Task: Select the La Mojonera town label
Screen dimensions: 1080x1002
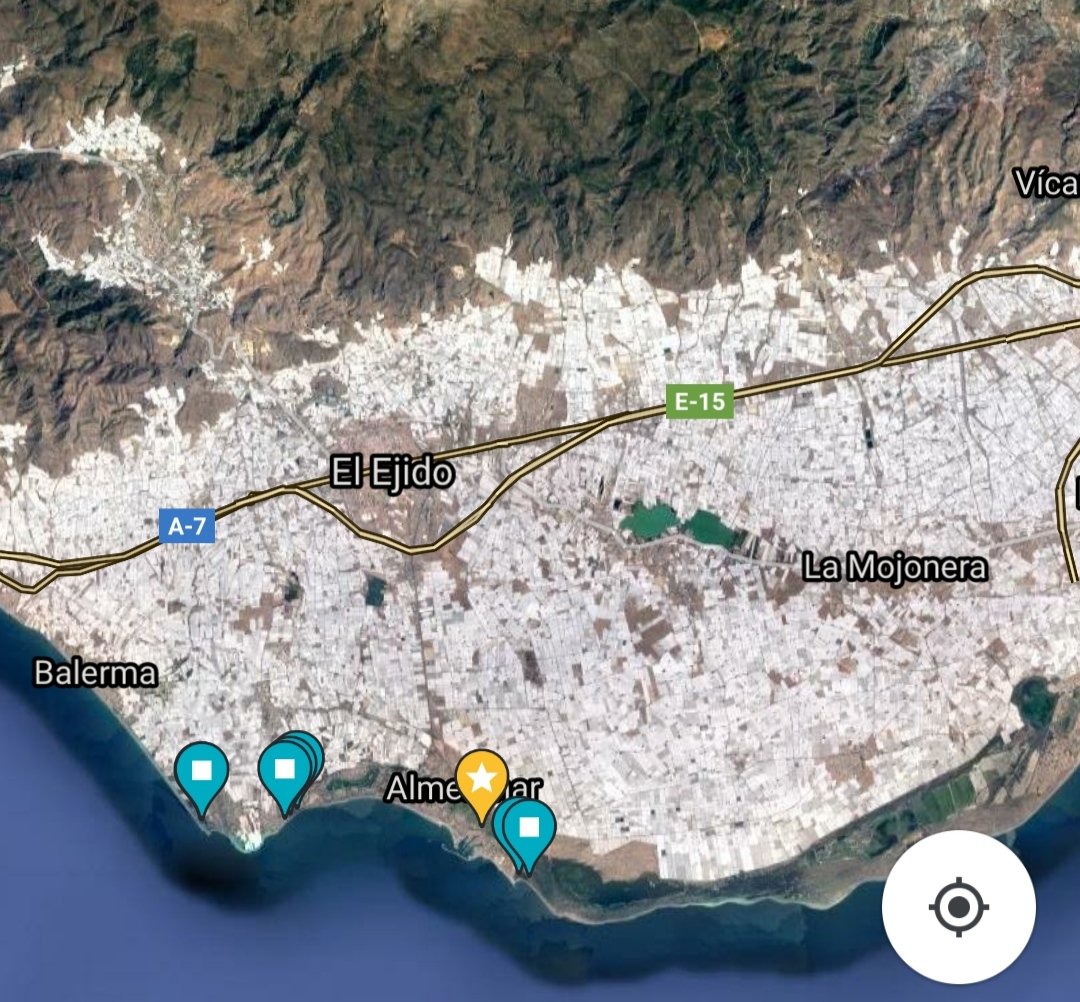Action: [895, 567]
